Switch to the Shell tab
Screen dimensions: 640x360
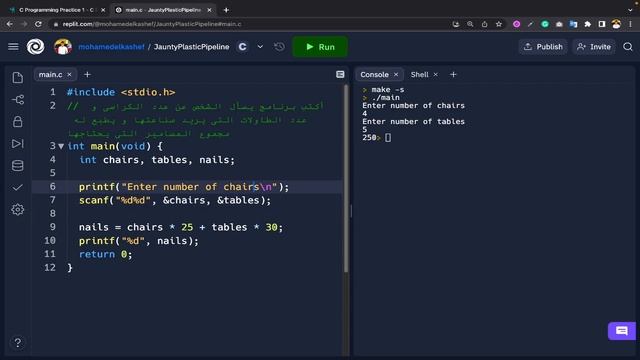[420, 75]
